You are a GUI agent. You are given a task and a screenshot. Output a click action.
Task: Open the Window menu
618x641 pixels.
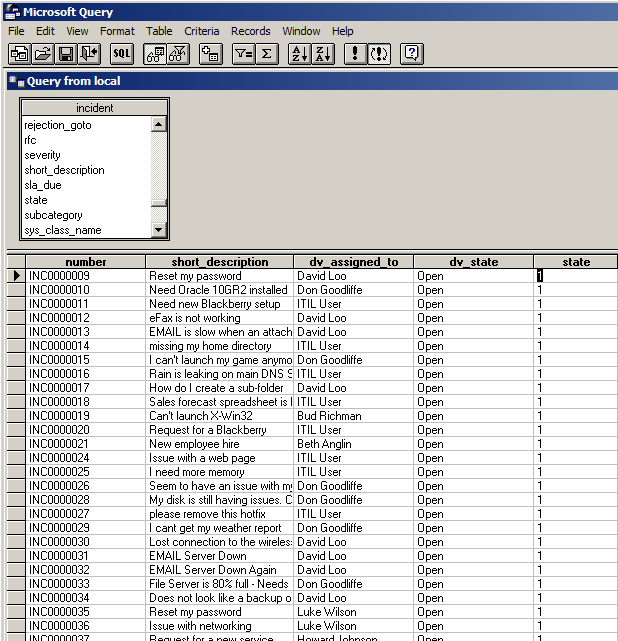[x=301, y=31]
